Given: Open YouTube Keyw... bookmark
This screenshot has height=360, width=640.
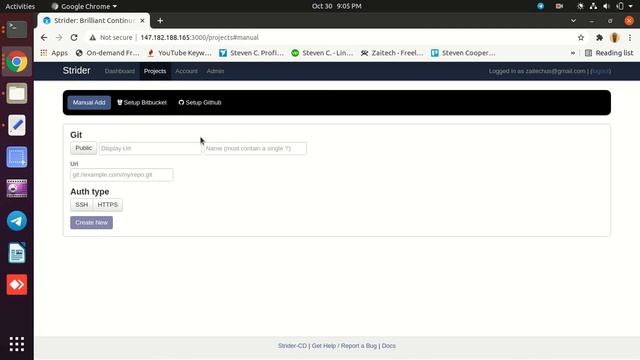Looking at the screenshot, I should (x=180, y=53).
